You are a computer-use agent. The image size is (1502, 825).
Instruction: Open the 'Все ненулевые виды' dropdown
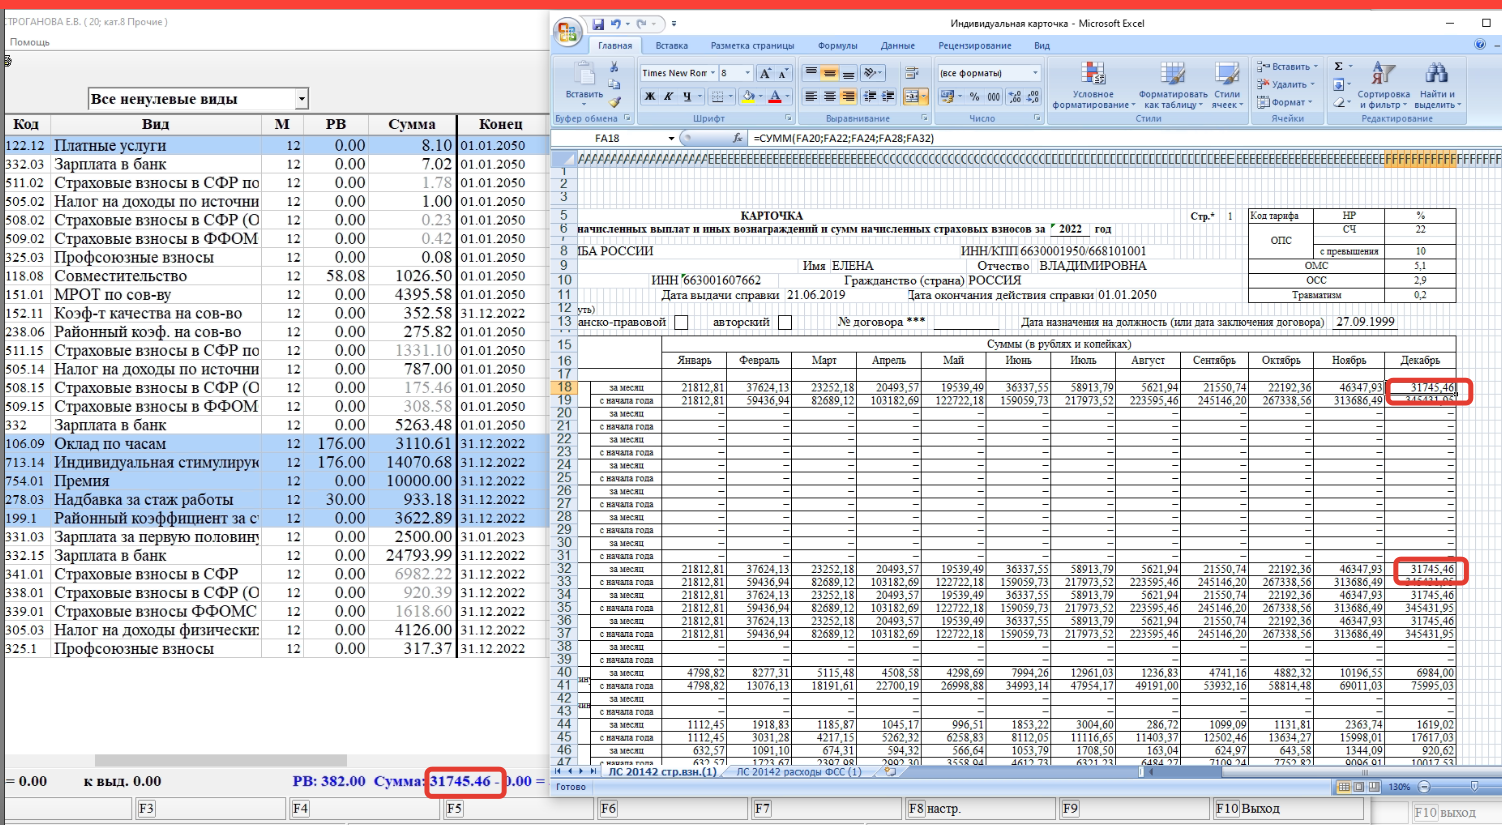click(x=302, y=98)
